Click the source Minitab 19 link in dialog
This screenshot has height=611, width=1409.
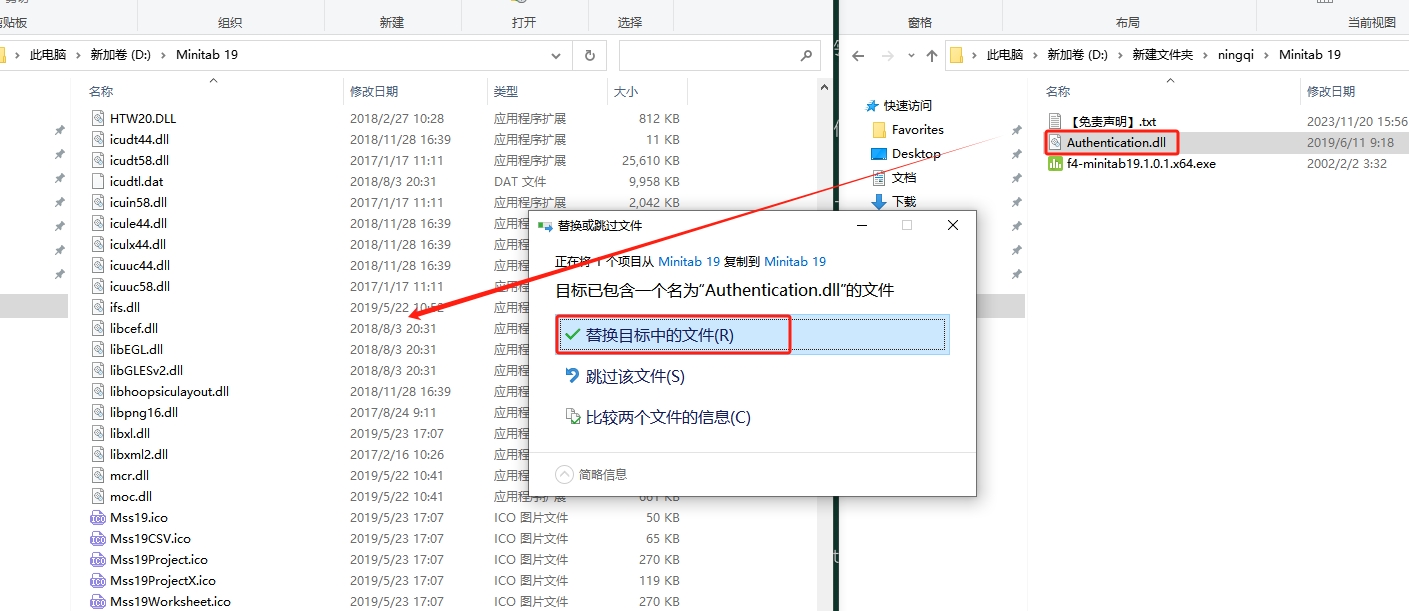[x=689, y=261]
